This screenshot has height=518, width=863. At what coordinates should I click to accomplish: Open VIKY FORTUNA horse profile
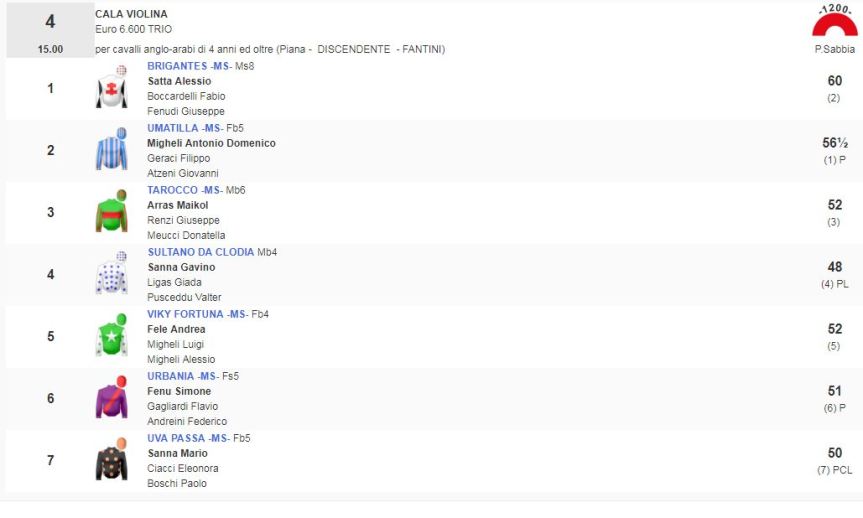tap(184, 314)
